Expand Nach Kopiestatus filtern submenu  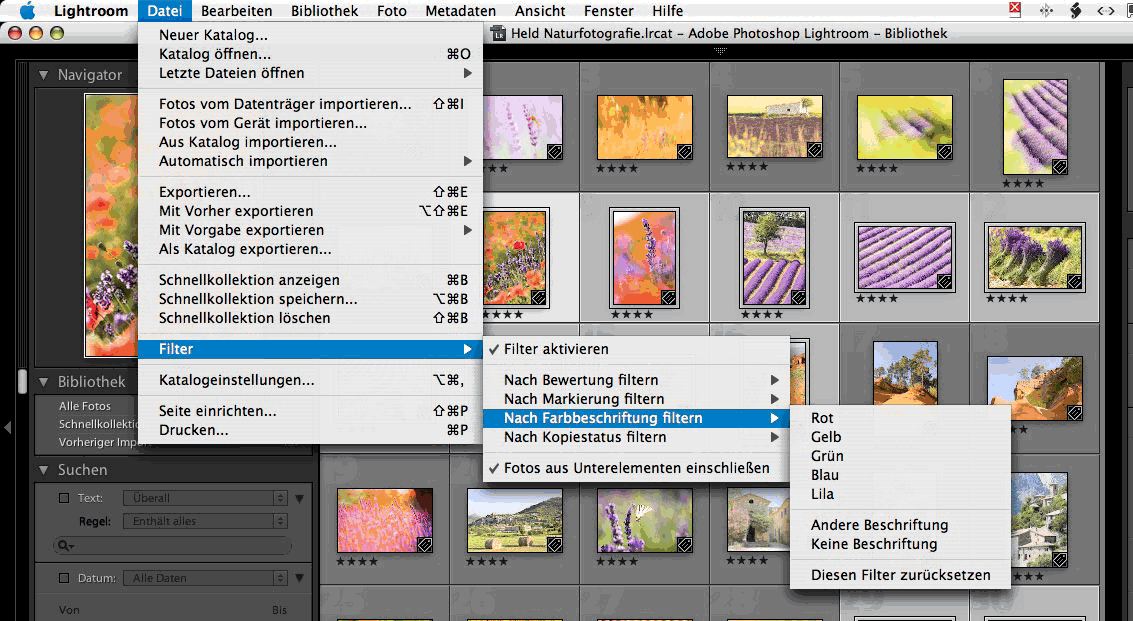636,437
